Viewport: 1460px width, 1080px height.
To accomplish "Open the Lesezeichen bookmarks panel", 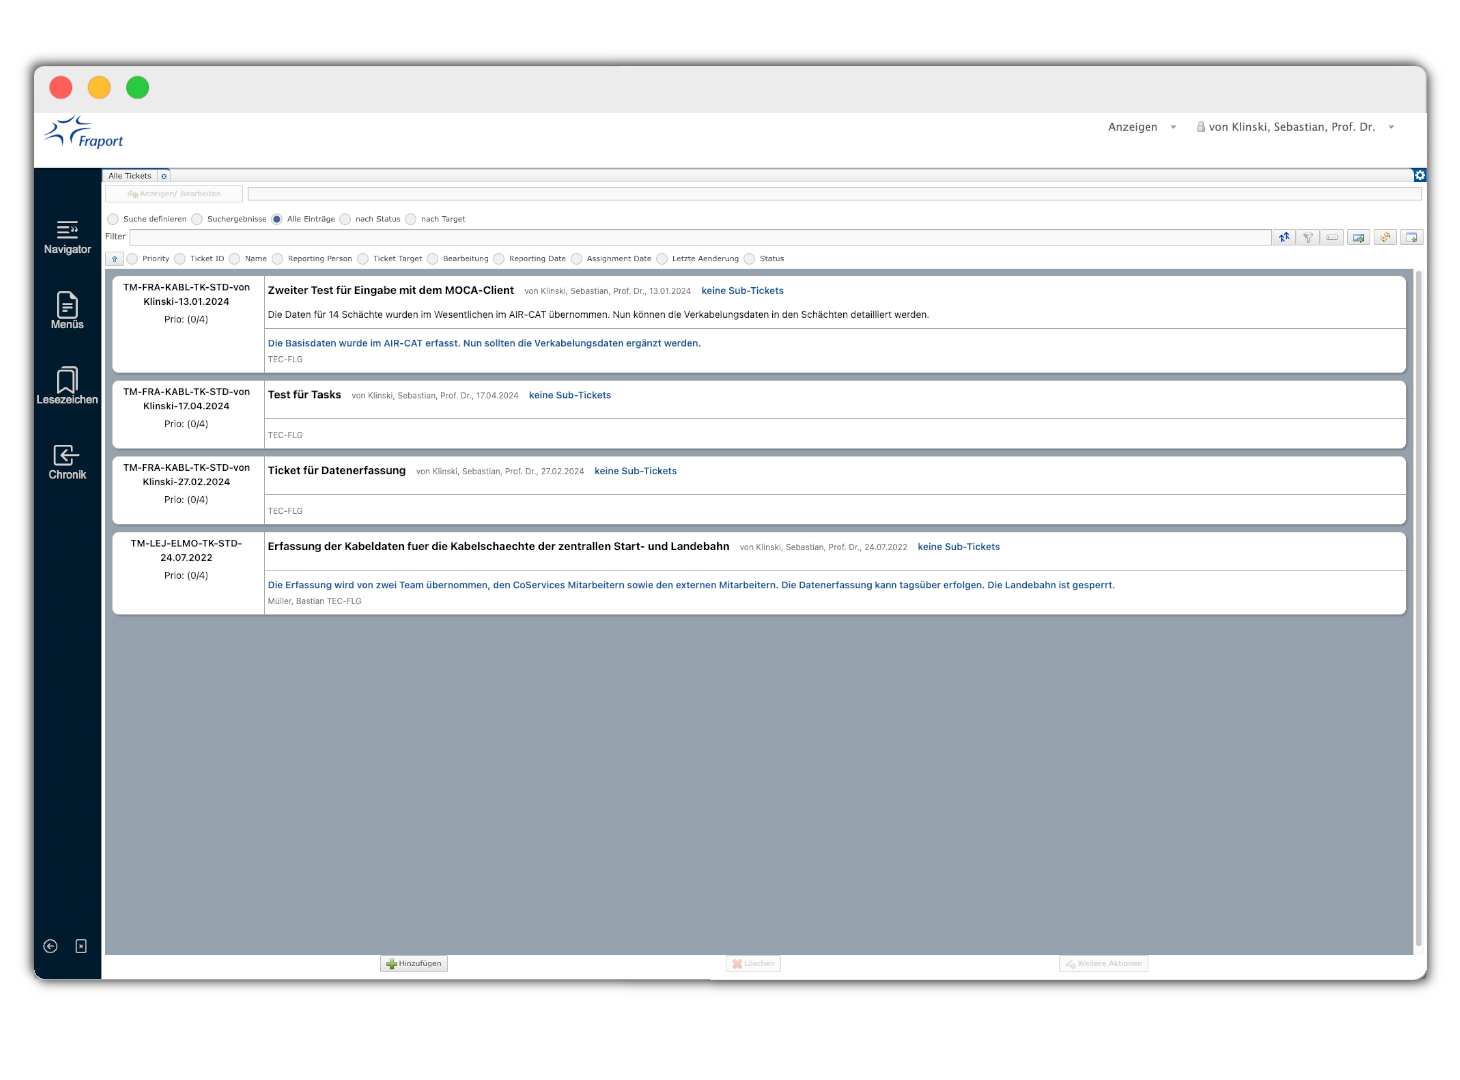I will (67, 386).
